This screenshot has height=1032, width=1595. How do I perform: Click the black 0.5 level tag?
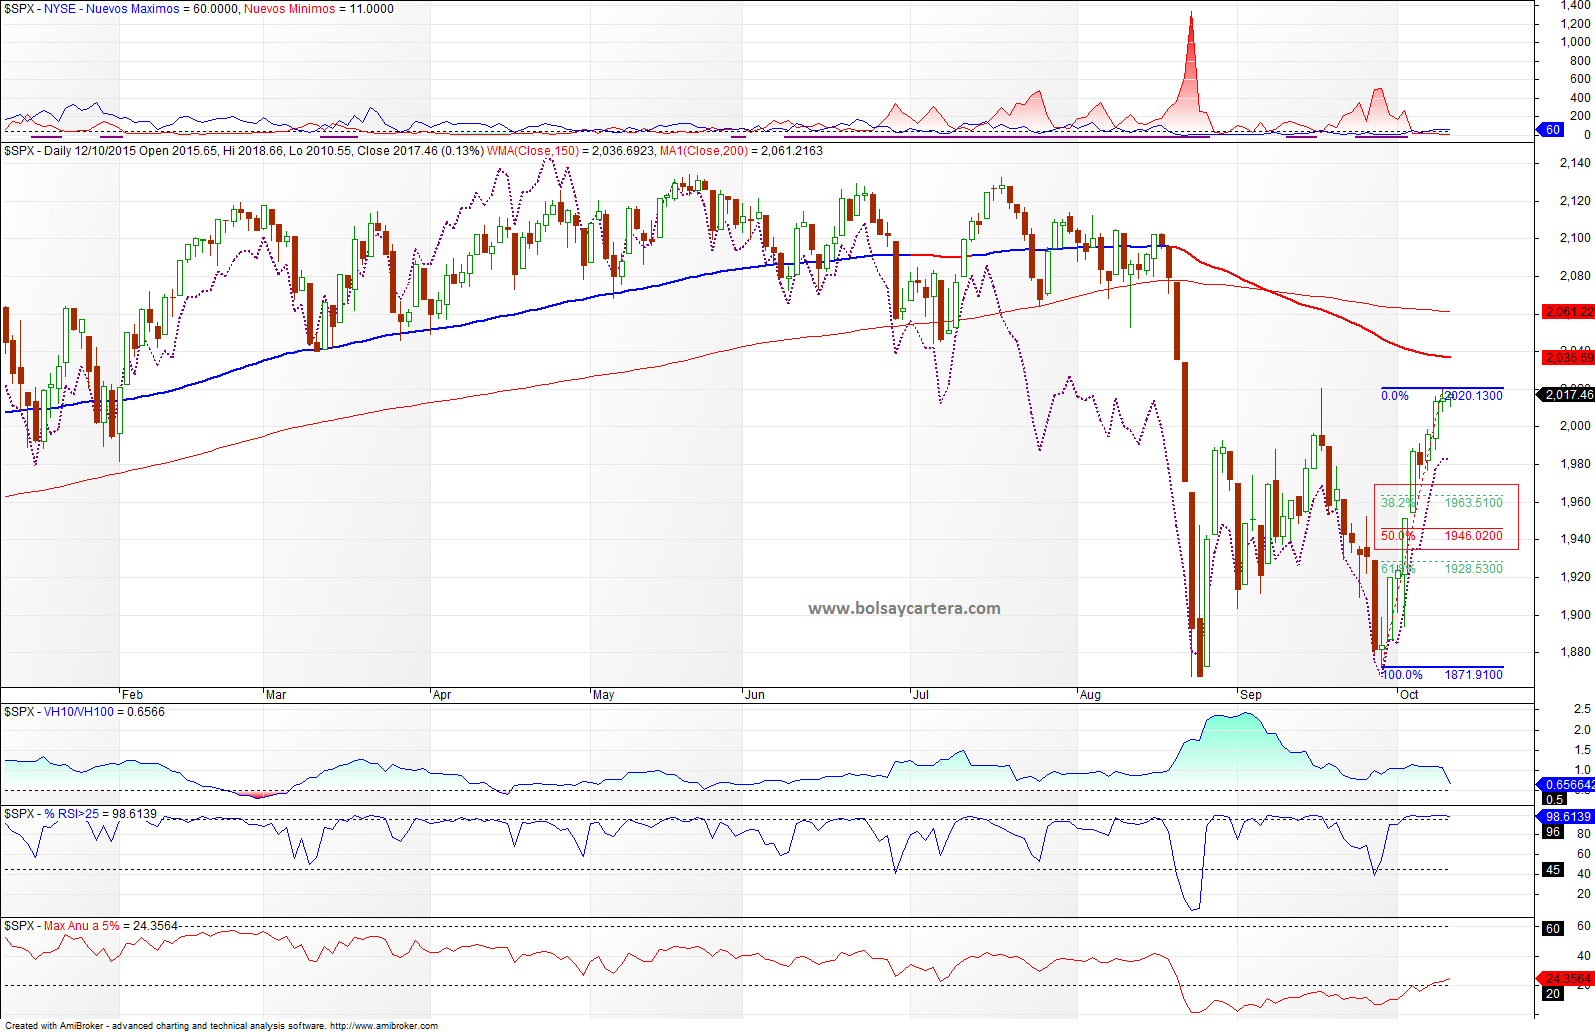coord(1554,799)
